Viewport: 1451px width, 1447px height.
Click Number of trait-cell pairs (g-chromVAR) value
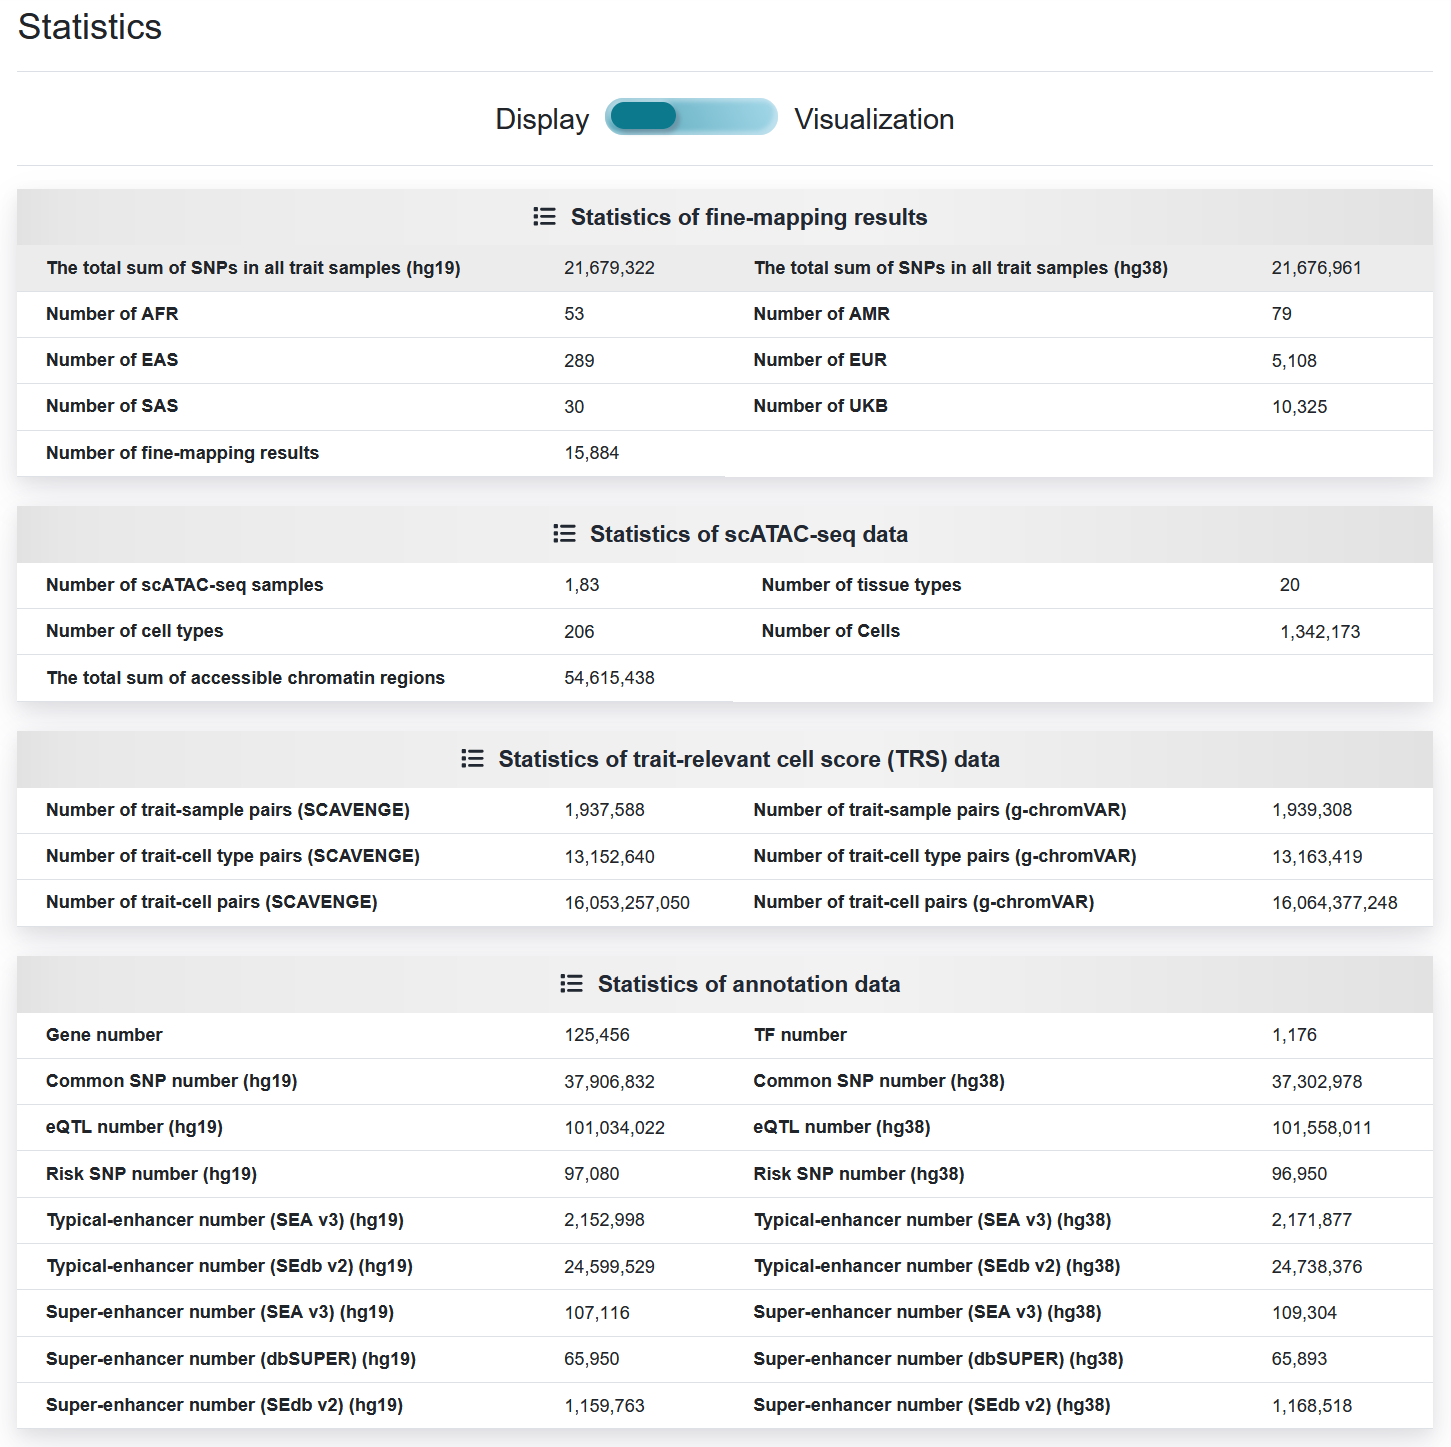click(x=1335, y=903)
